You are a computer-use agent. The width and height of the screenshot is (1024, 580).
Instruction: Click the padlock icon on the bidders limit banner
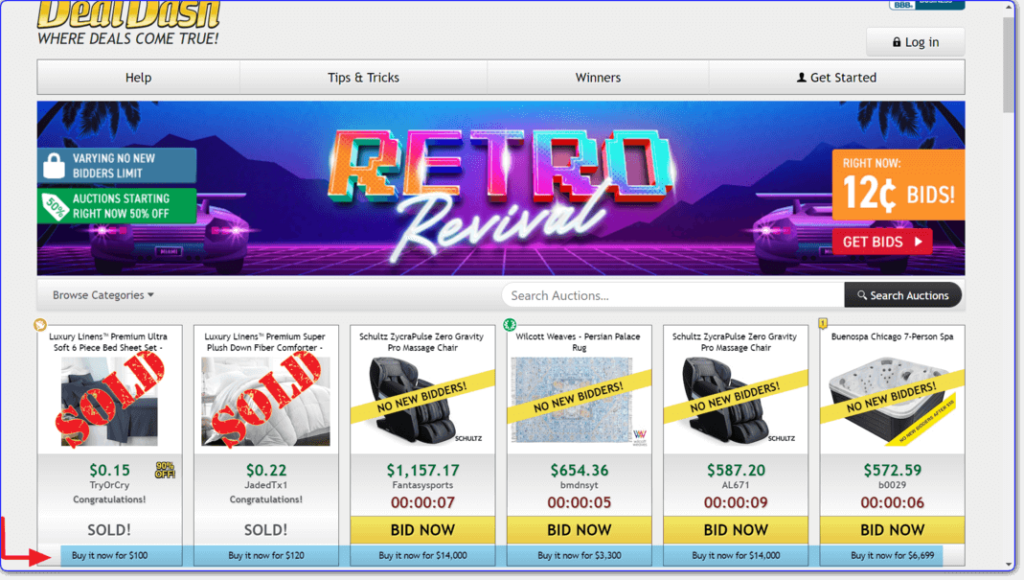[x=54, y=166]
